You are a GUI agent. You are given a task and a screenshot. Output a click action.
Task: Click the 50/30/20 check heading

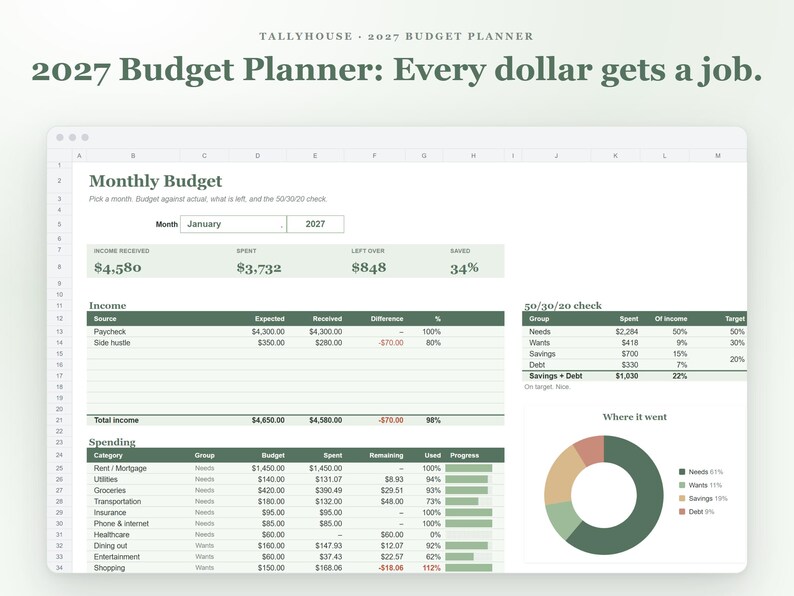(563, 305)
